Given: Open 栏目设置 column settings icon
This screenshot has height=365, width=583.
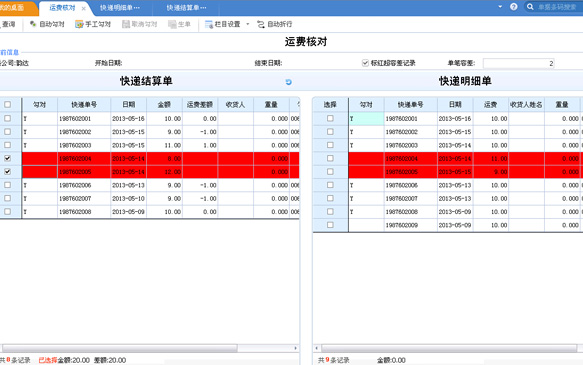Looking at the screenshot, I should 209,24.
